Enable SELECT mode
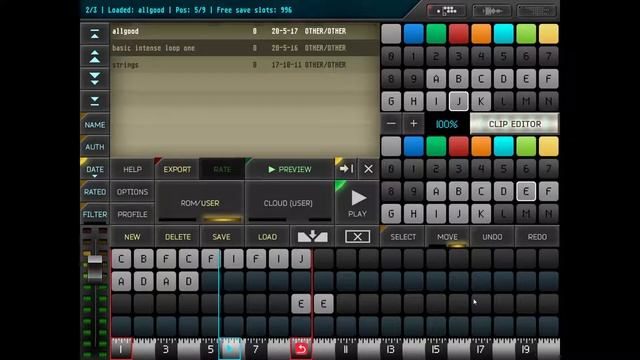640x360 pixels. [403, 237]
